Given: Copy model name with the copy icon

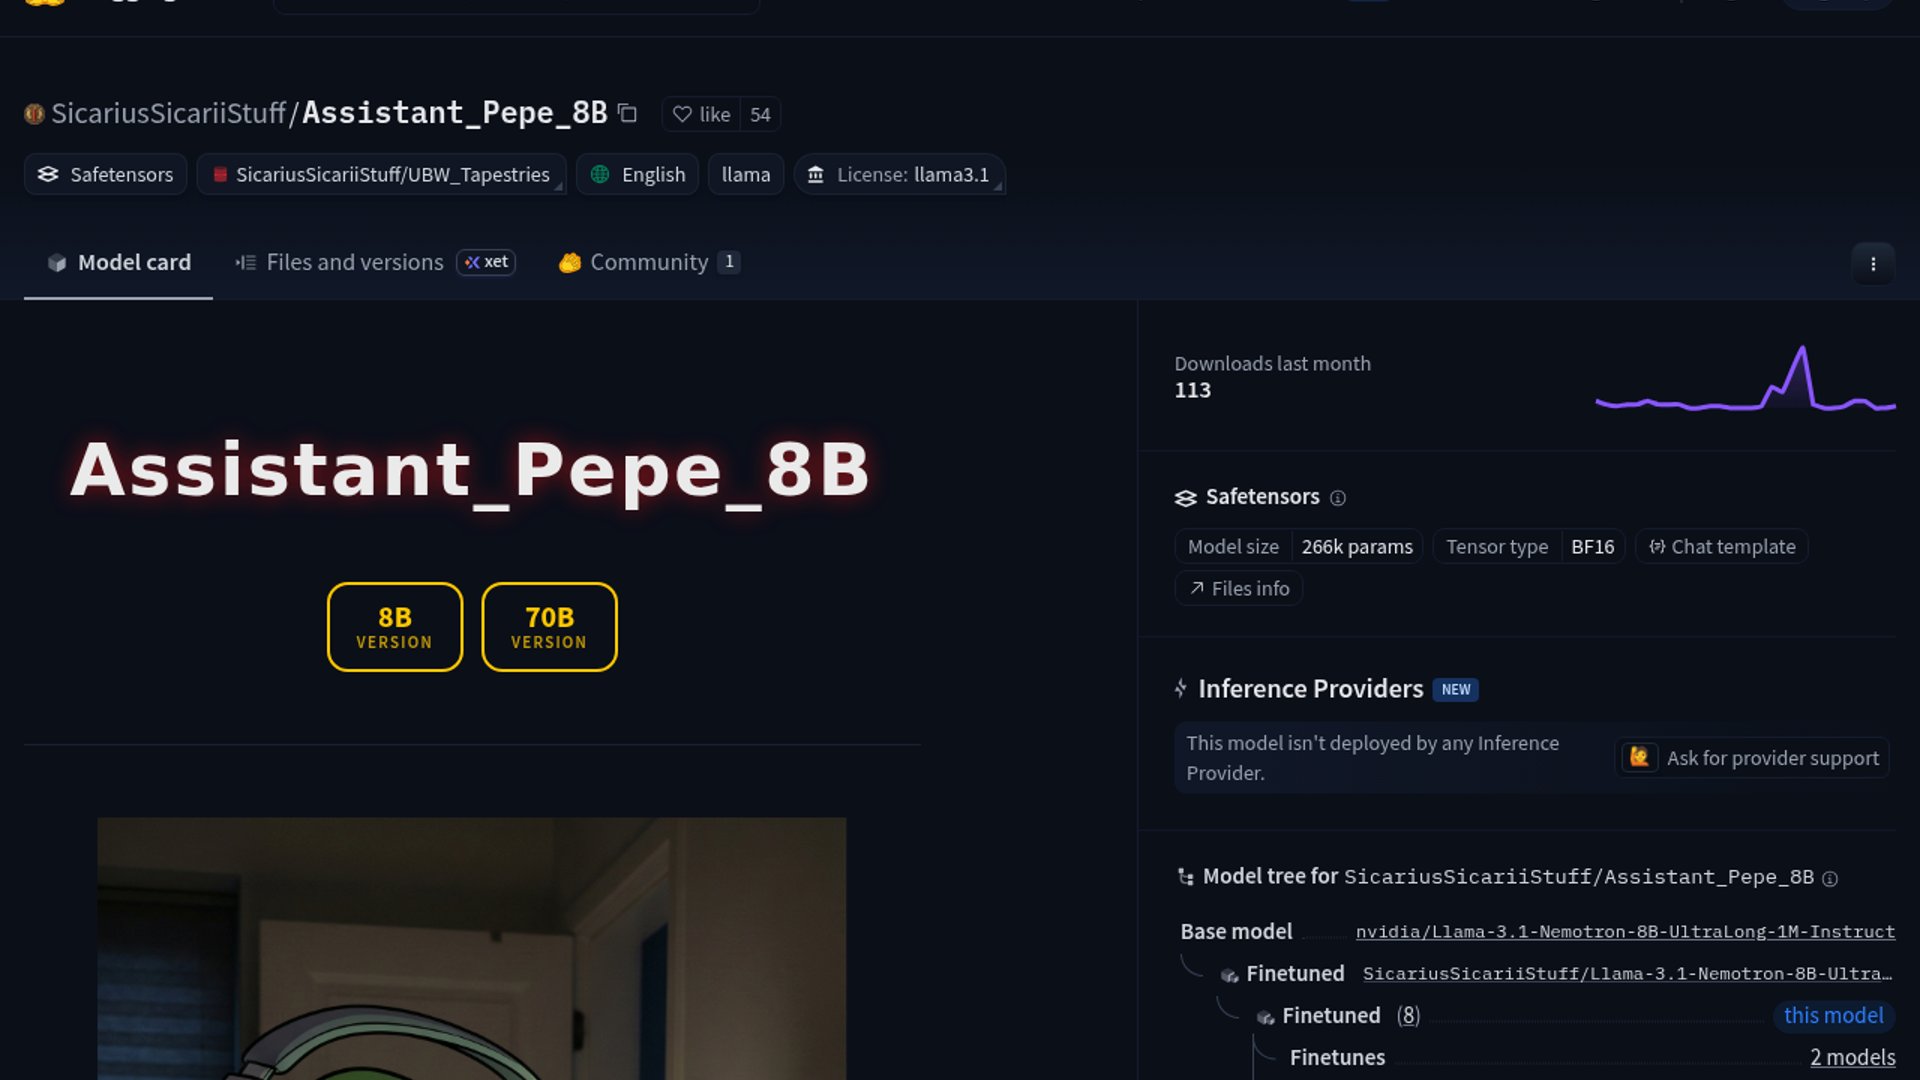Looking at the screenshot, I should [627, 113].
